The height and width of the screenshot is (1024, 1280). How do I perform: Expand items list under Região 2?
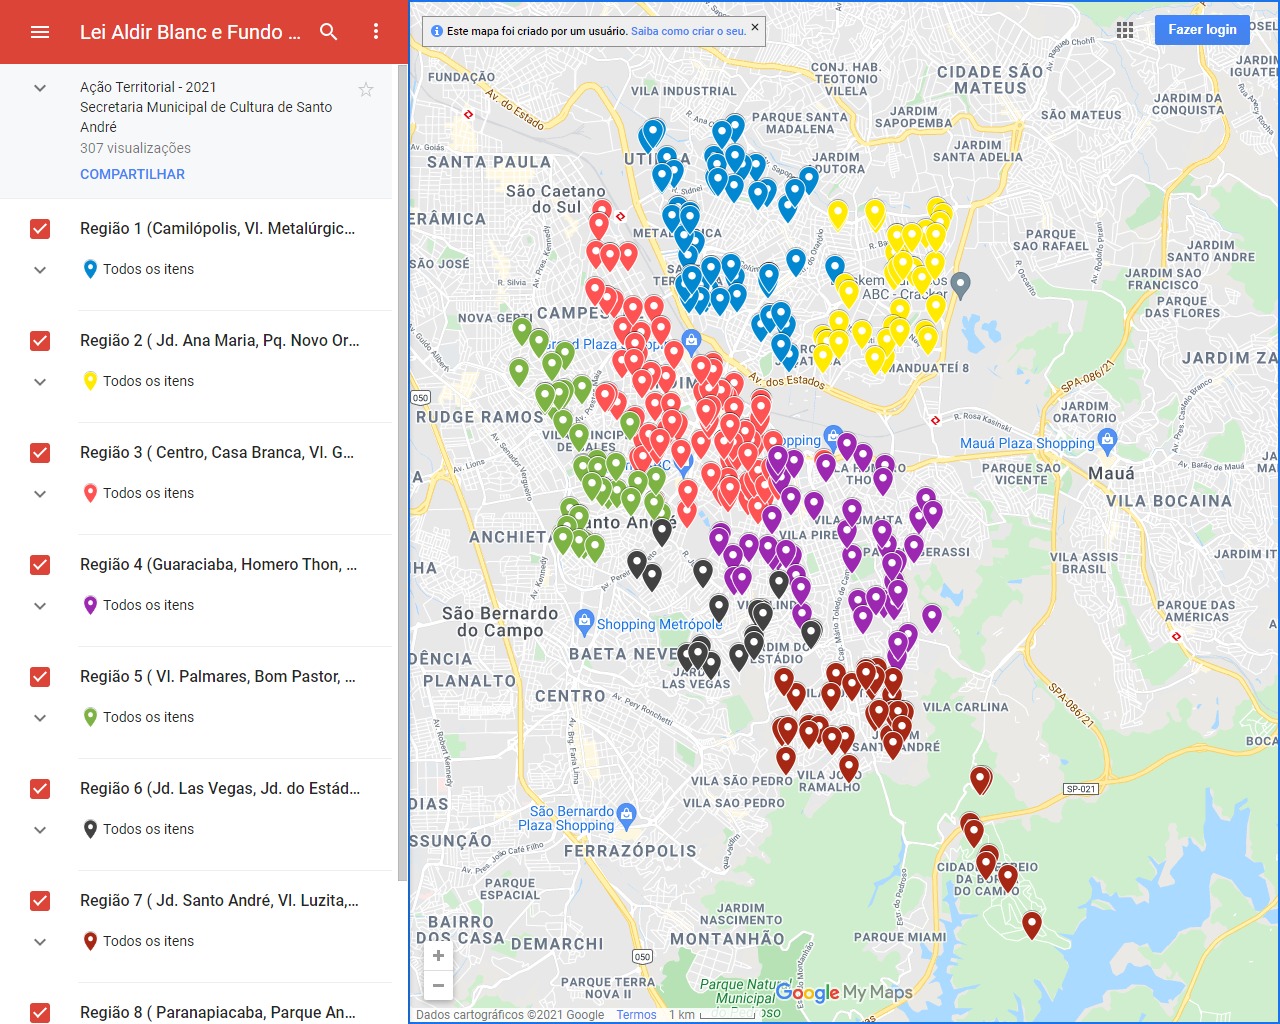tap(40, 382)
